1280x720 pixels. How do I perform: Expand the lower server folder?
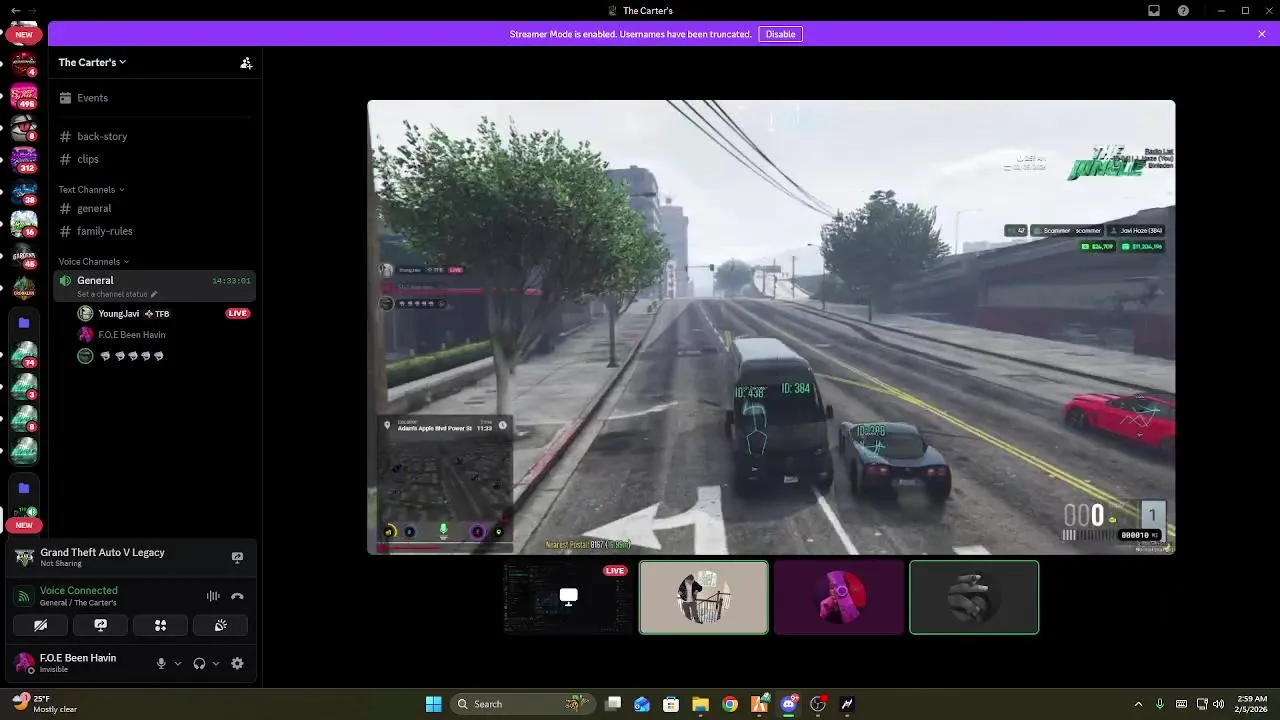coord(24,488)
